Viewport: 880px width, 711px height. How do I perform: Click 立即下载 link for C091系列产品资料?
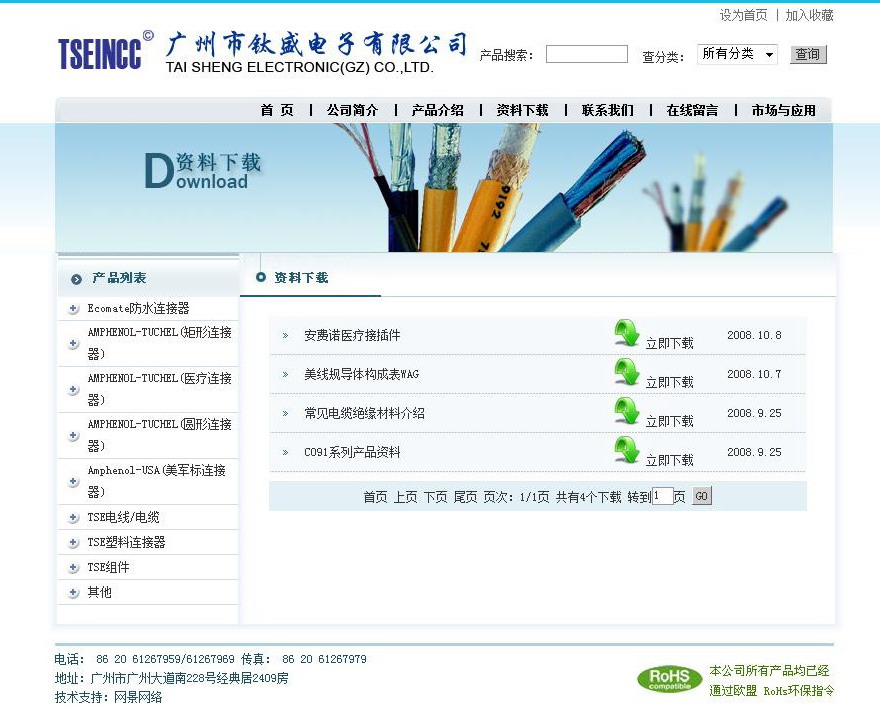[670, 460]
